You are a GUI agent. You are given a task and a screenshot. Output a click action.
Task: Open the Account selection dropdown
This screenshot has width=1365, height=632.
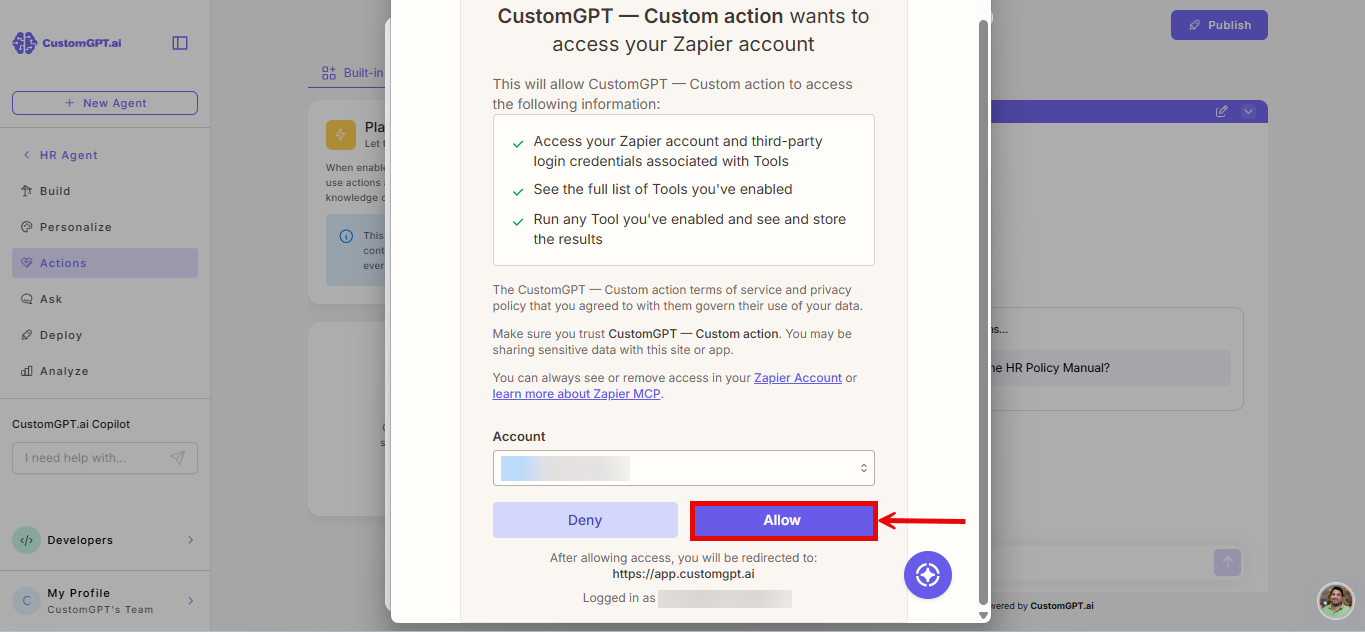(683, 468)
